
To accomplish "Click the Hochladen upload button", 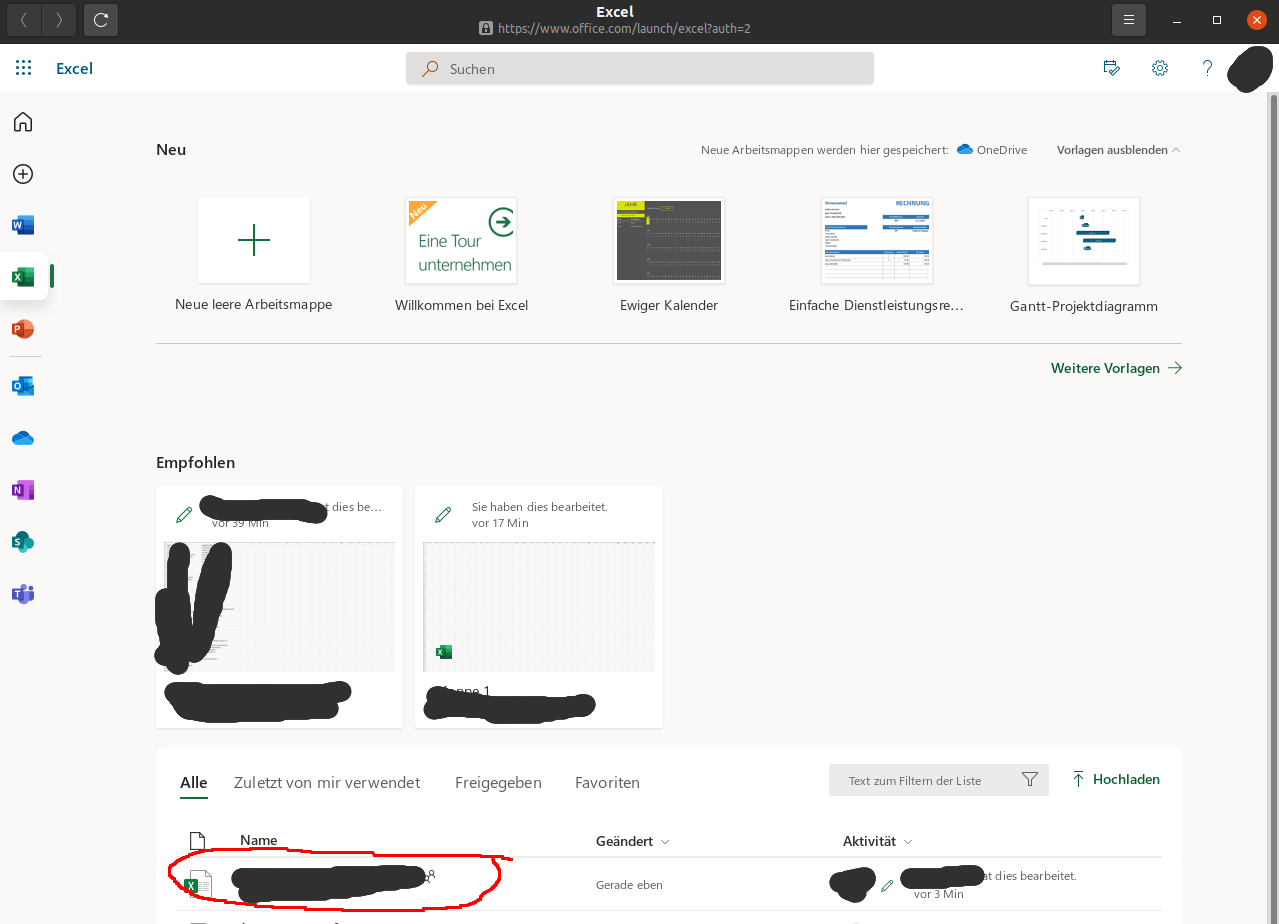I will click(1116, 779).
